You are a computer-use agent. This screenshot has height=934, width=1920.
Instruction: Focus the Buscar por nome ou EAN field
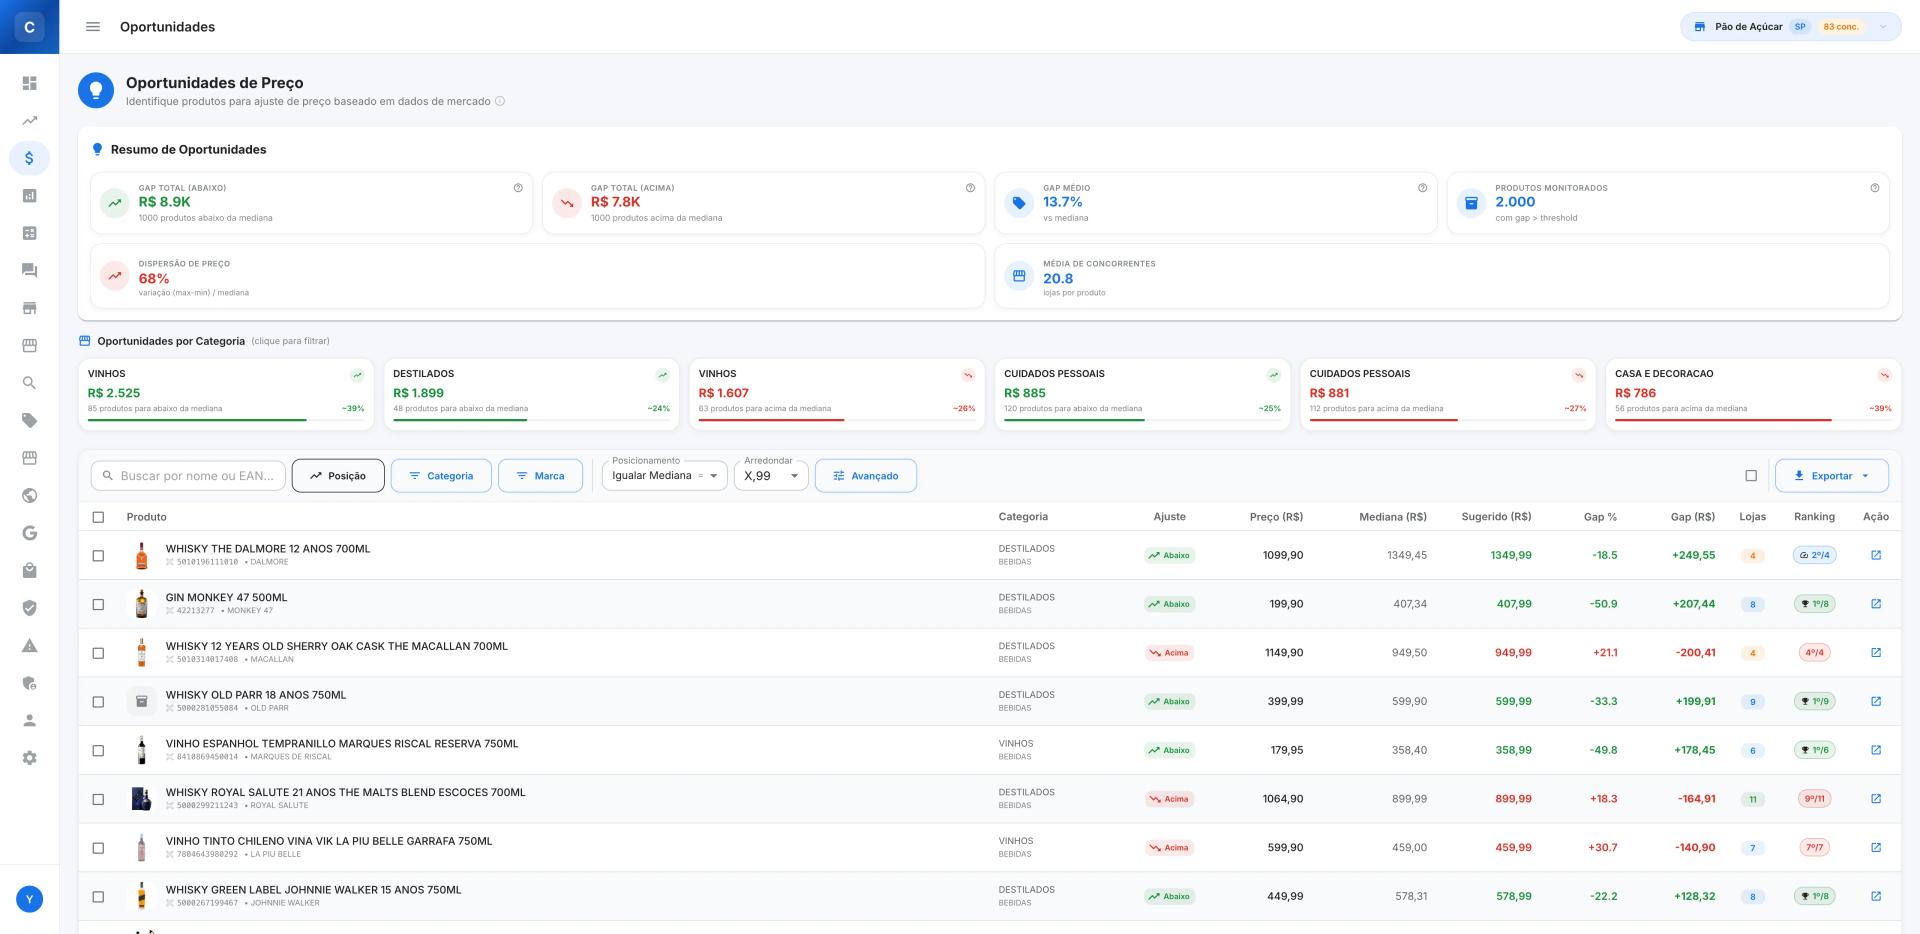(188, 476)
